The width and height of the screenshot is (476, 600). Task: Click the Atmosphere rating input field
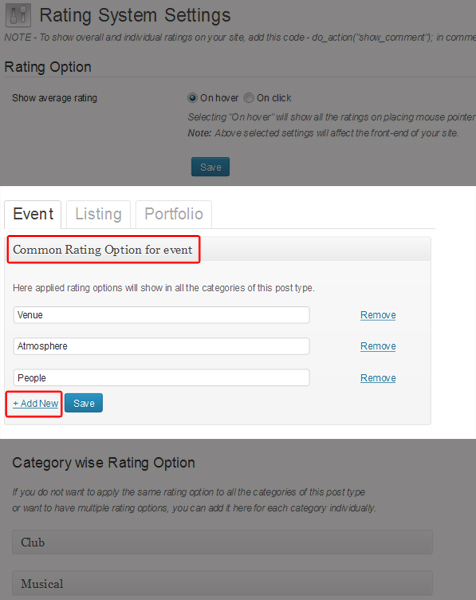161,346
